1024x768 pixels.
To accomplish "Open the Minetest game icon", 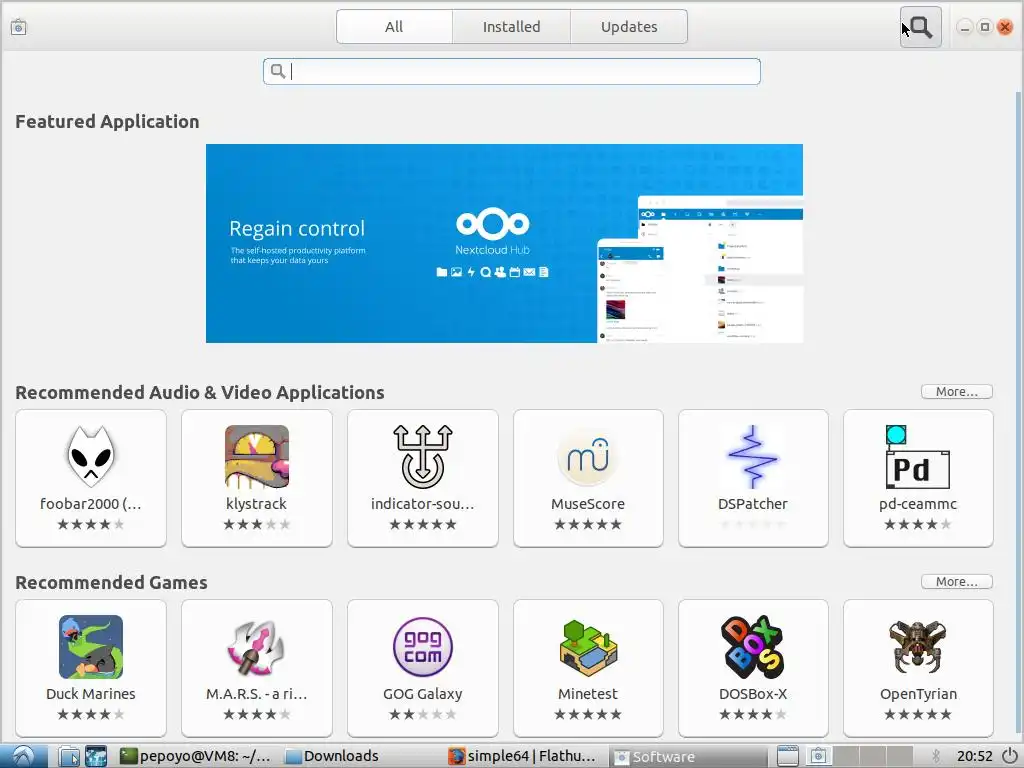I will (x=588, y=647).
